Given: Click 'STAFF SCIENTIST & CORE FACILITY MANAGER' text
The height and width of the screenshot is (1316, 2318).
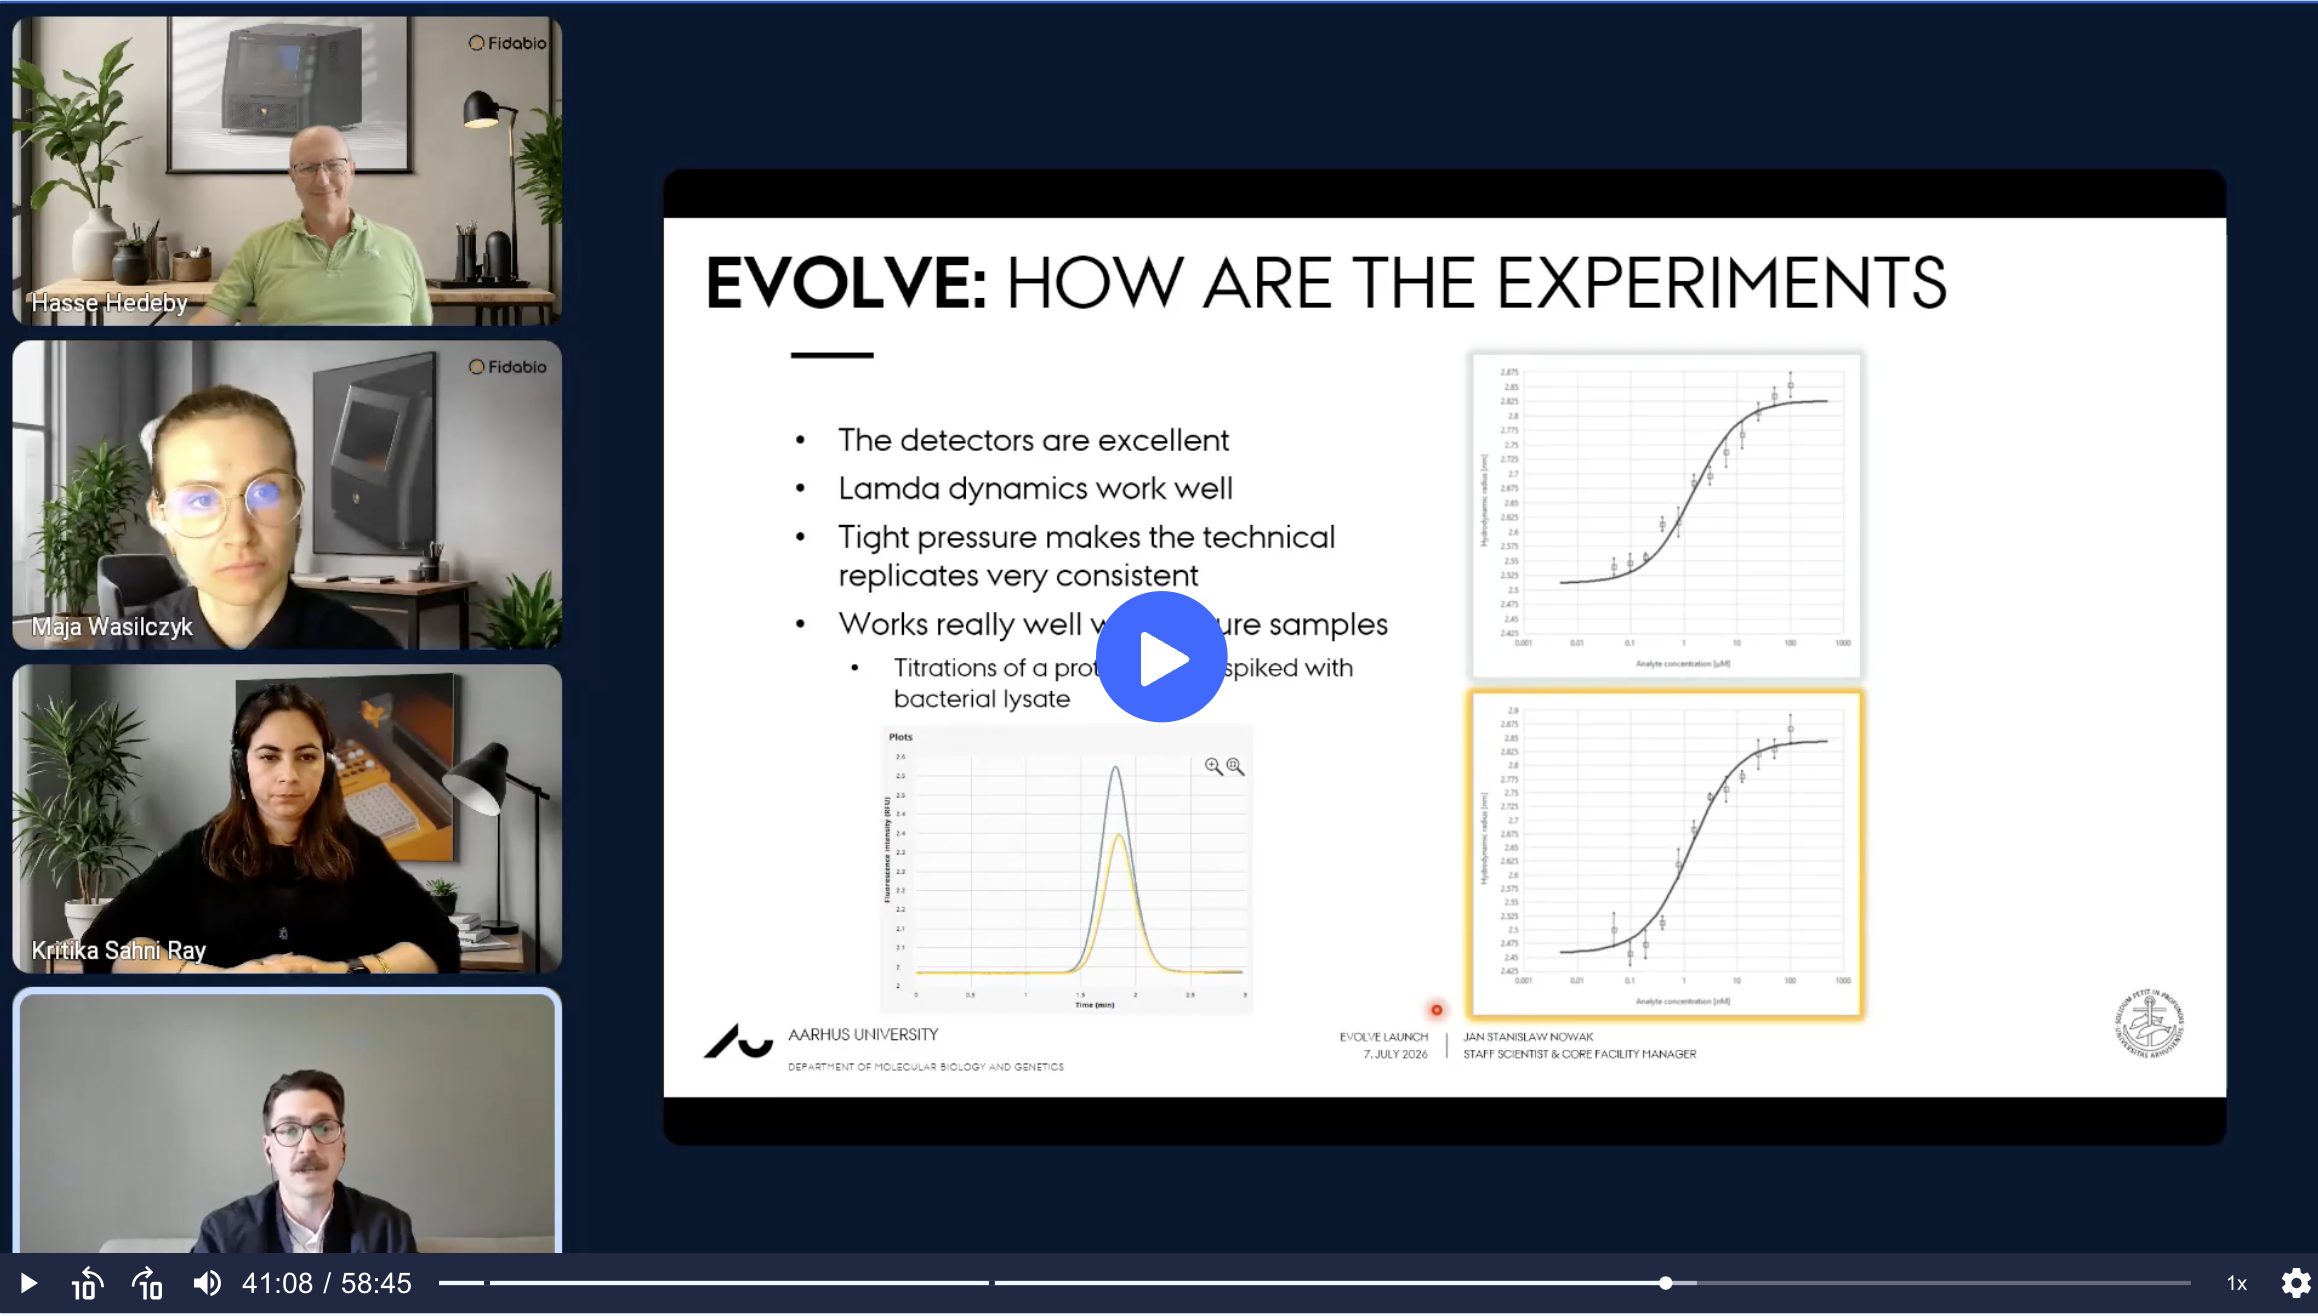Looking at the screenshot, I should point(1580,1054).
